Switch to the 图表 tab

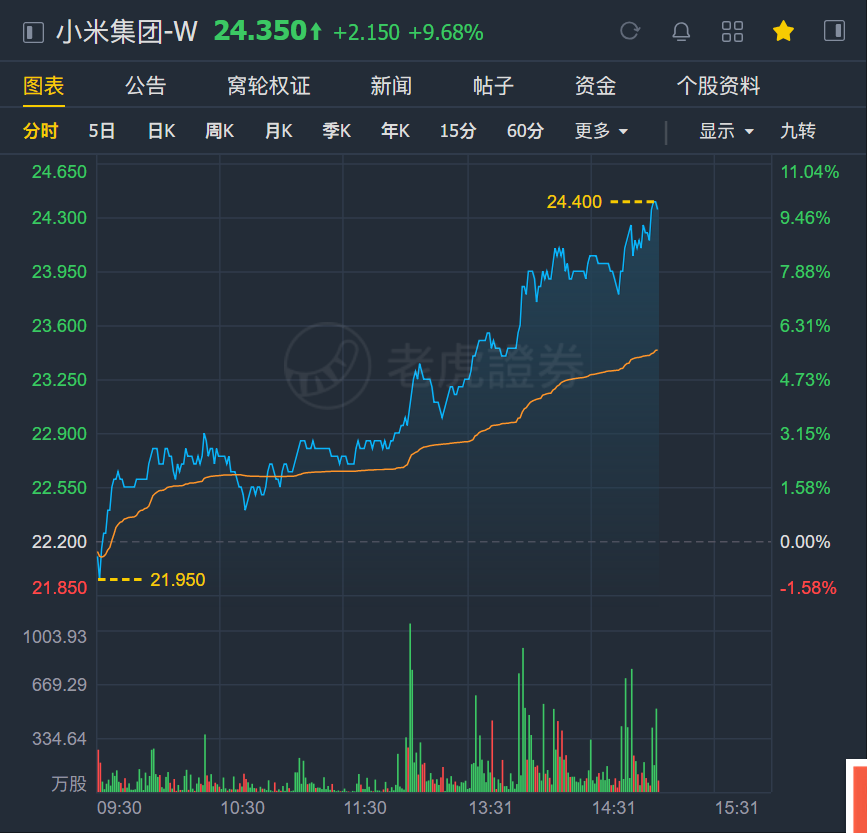[x=44, y=86]
